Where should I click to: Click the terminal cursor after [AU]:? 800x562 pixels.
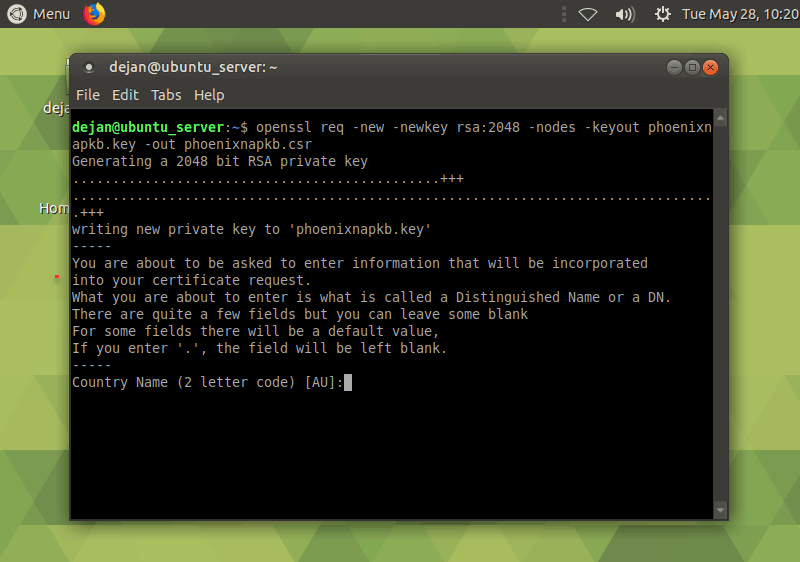click(348, 382)
